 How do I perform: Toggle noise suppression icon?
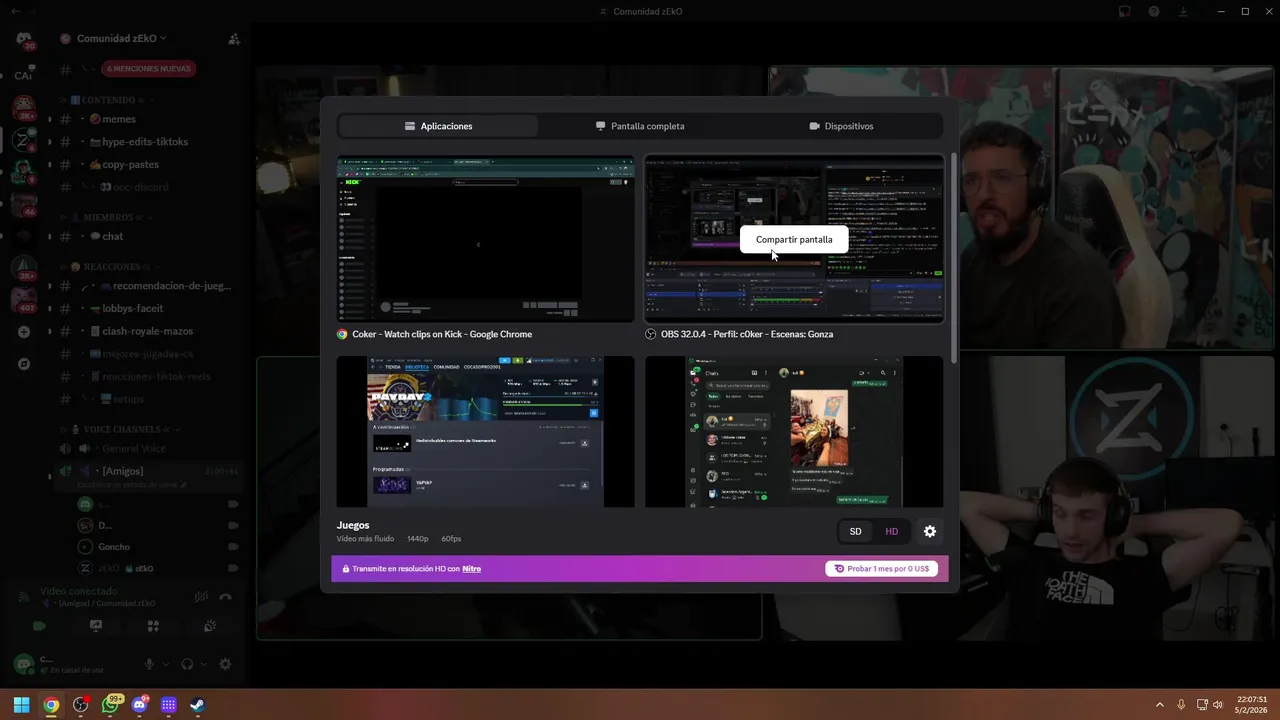pos(202,597)
